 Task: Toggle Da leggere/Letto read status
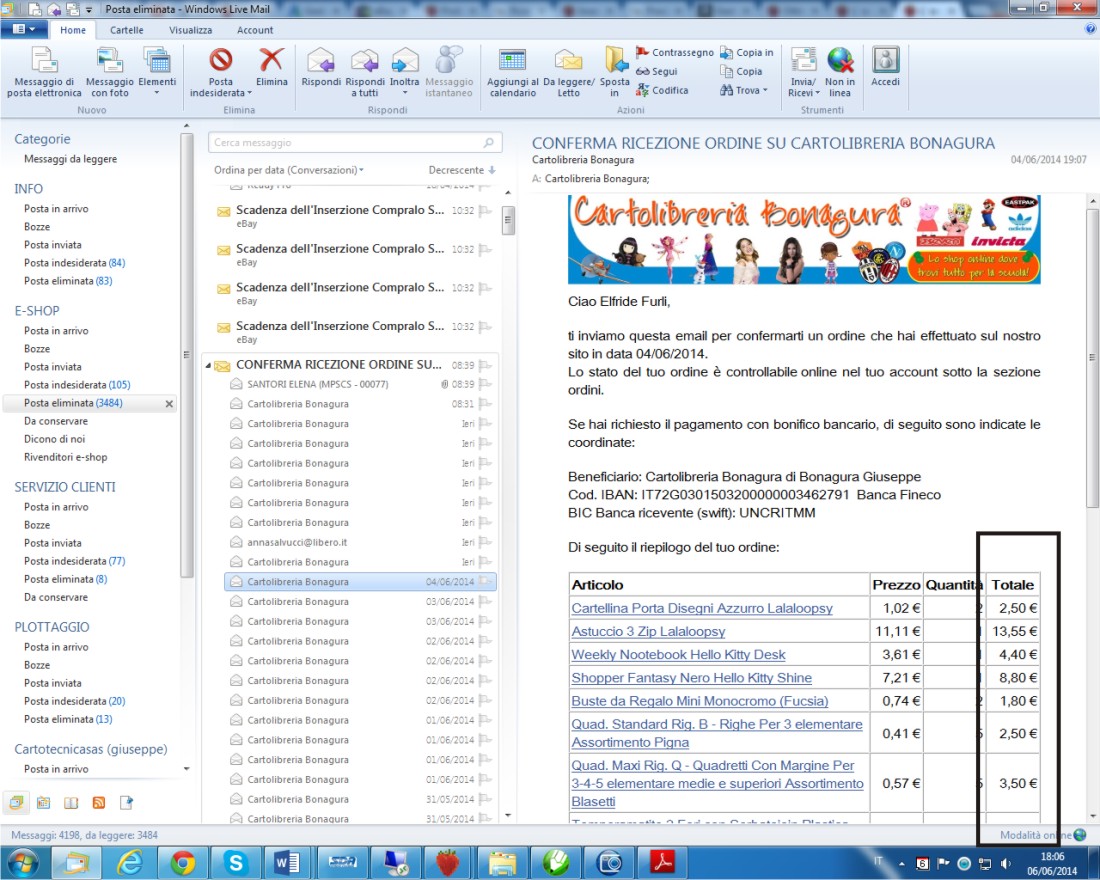568,72
